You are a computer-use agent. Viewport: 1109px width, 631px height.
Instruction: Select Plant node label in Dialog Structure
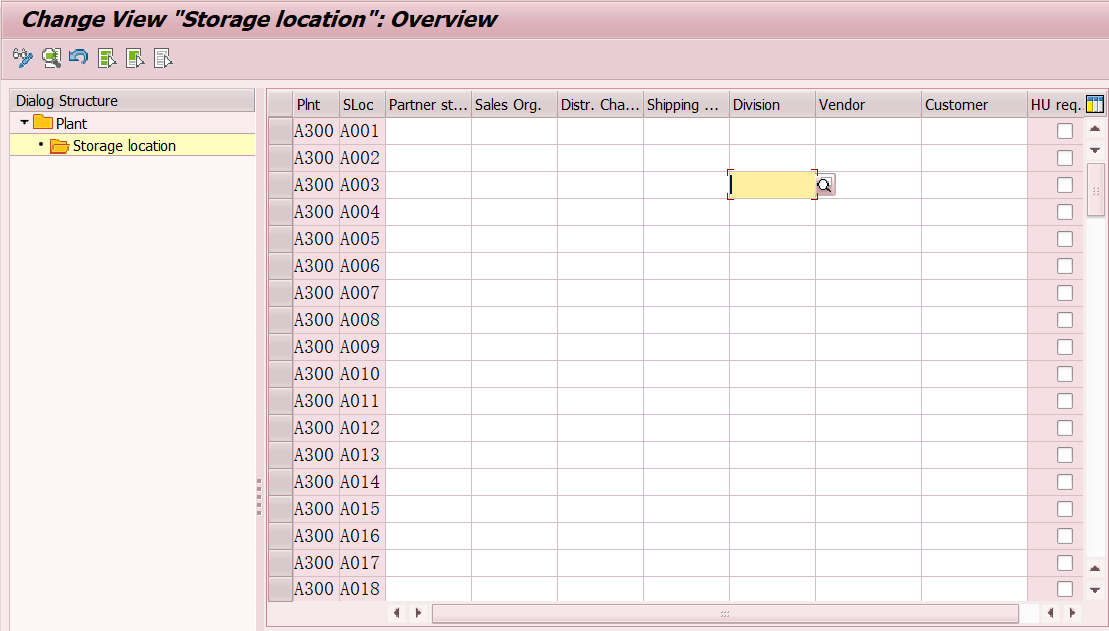click(71, 123)
